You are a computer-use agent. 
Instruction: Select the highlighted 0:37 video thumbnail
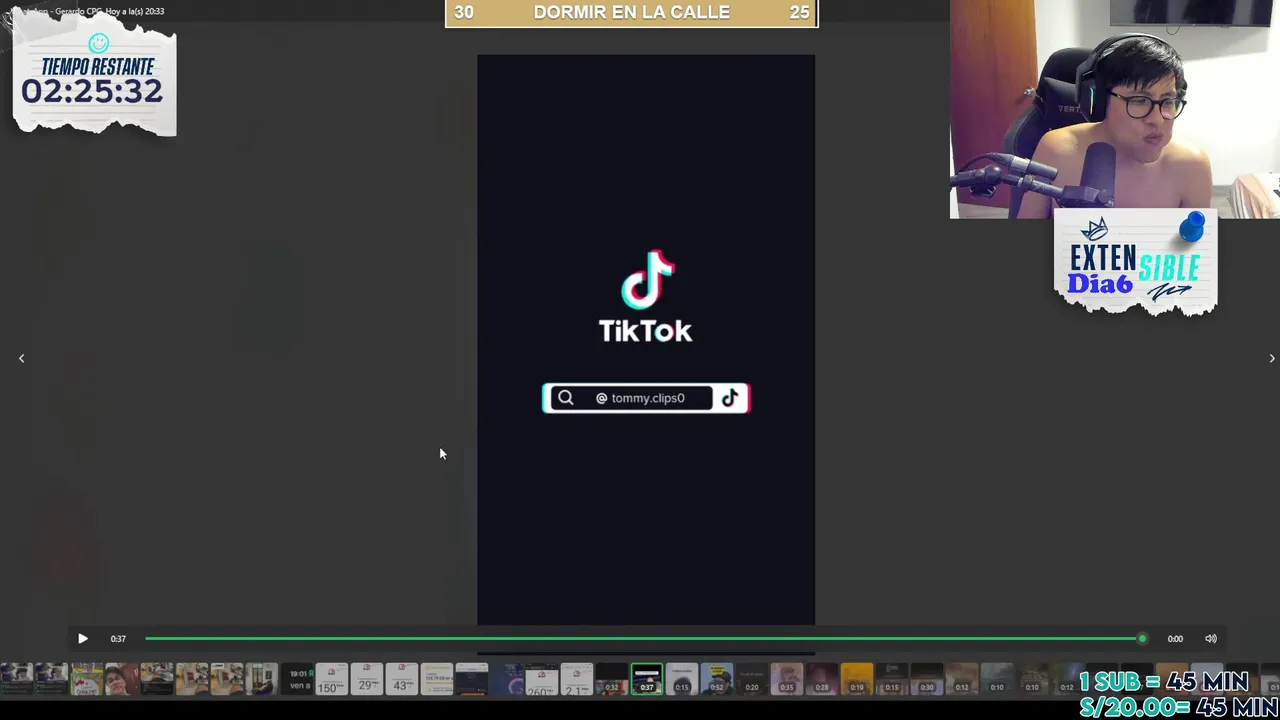pos(647,679)
